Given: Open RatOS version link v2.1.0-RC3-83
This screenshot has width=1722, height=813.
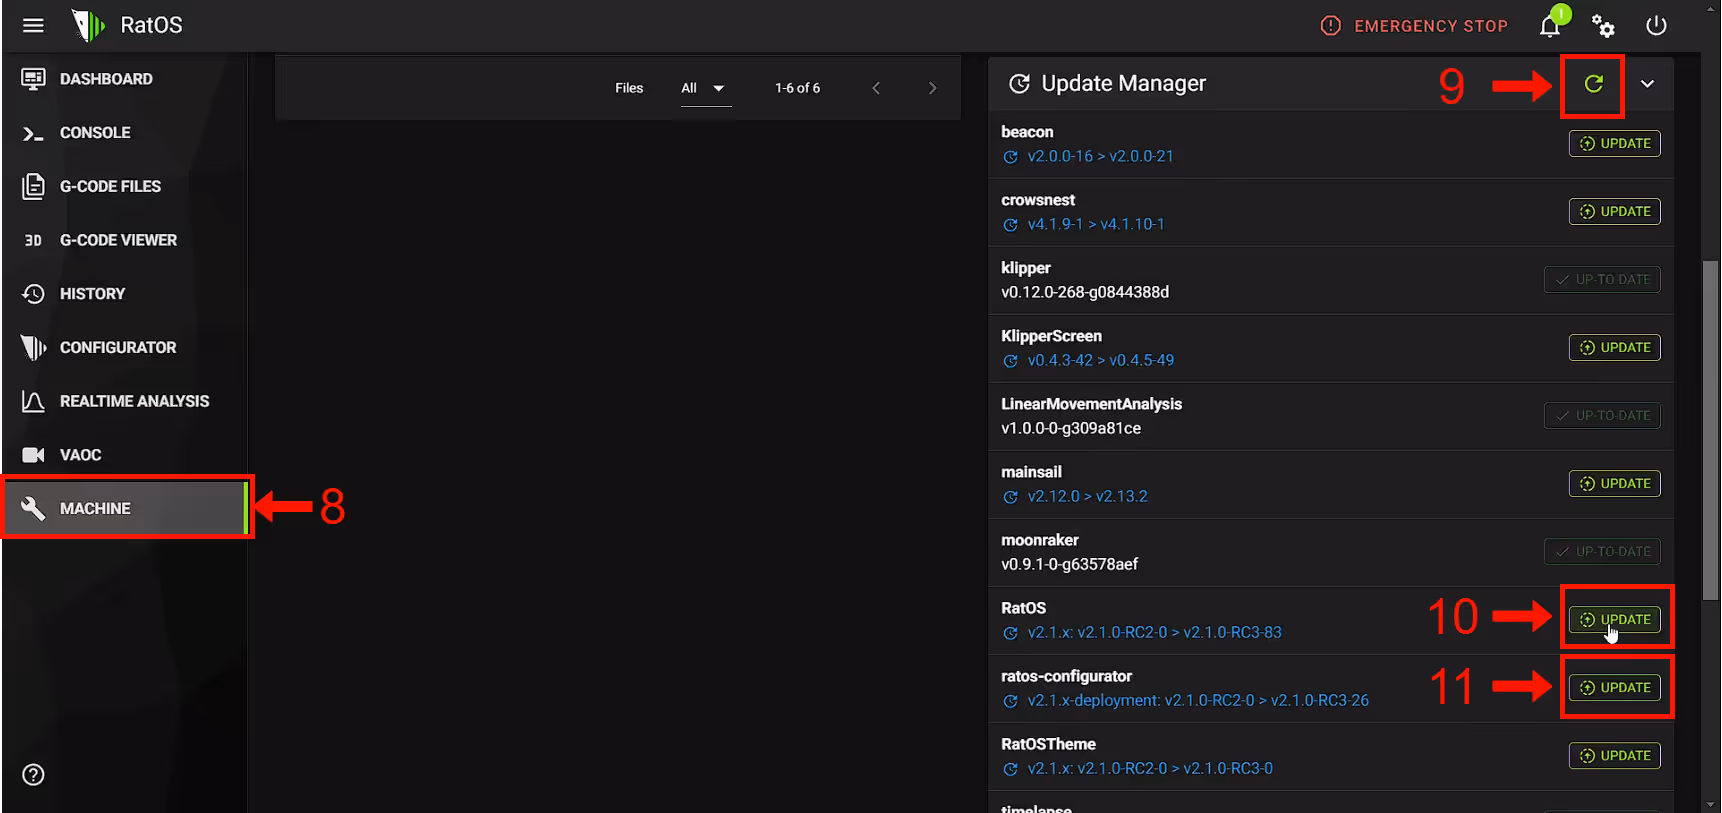Looking at the screenshot, I should 1154,632.
